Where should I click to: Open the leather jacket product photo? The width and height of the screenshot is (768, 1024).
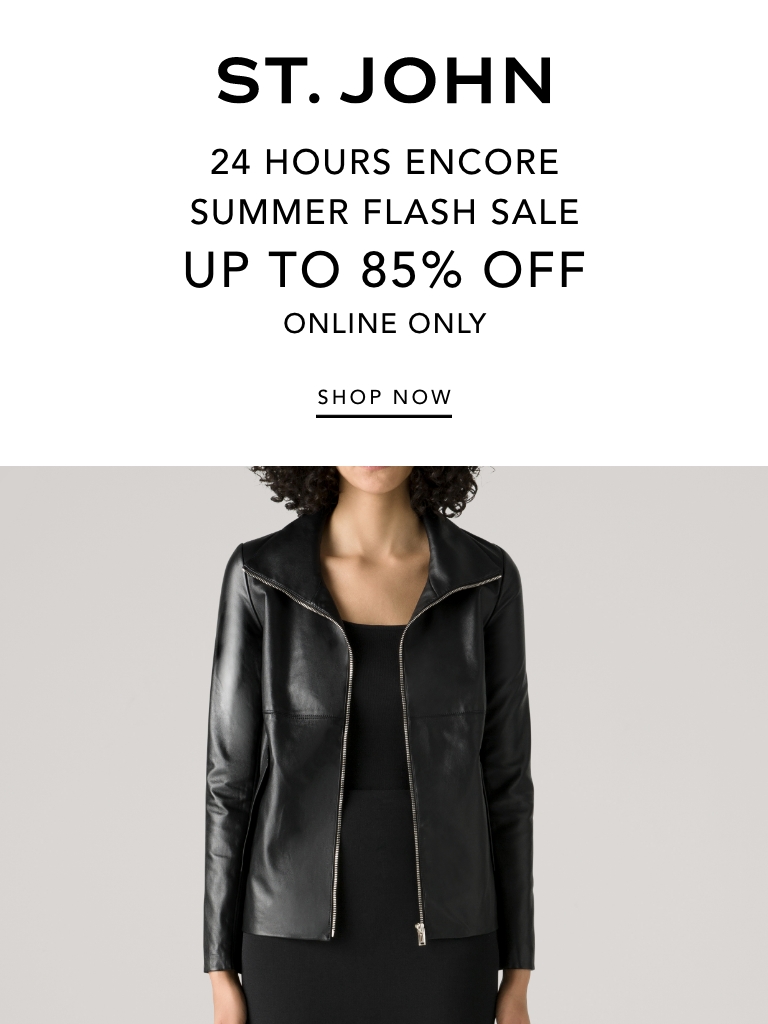[384, 744]
